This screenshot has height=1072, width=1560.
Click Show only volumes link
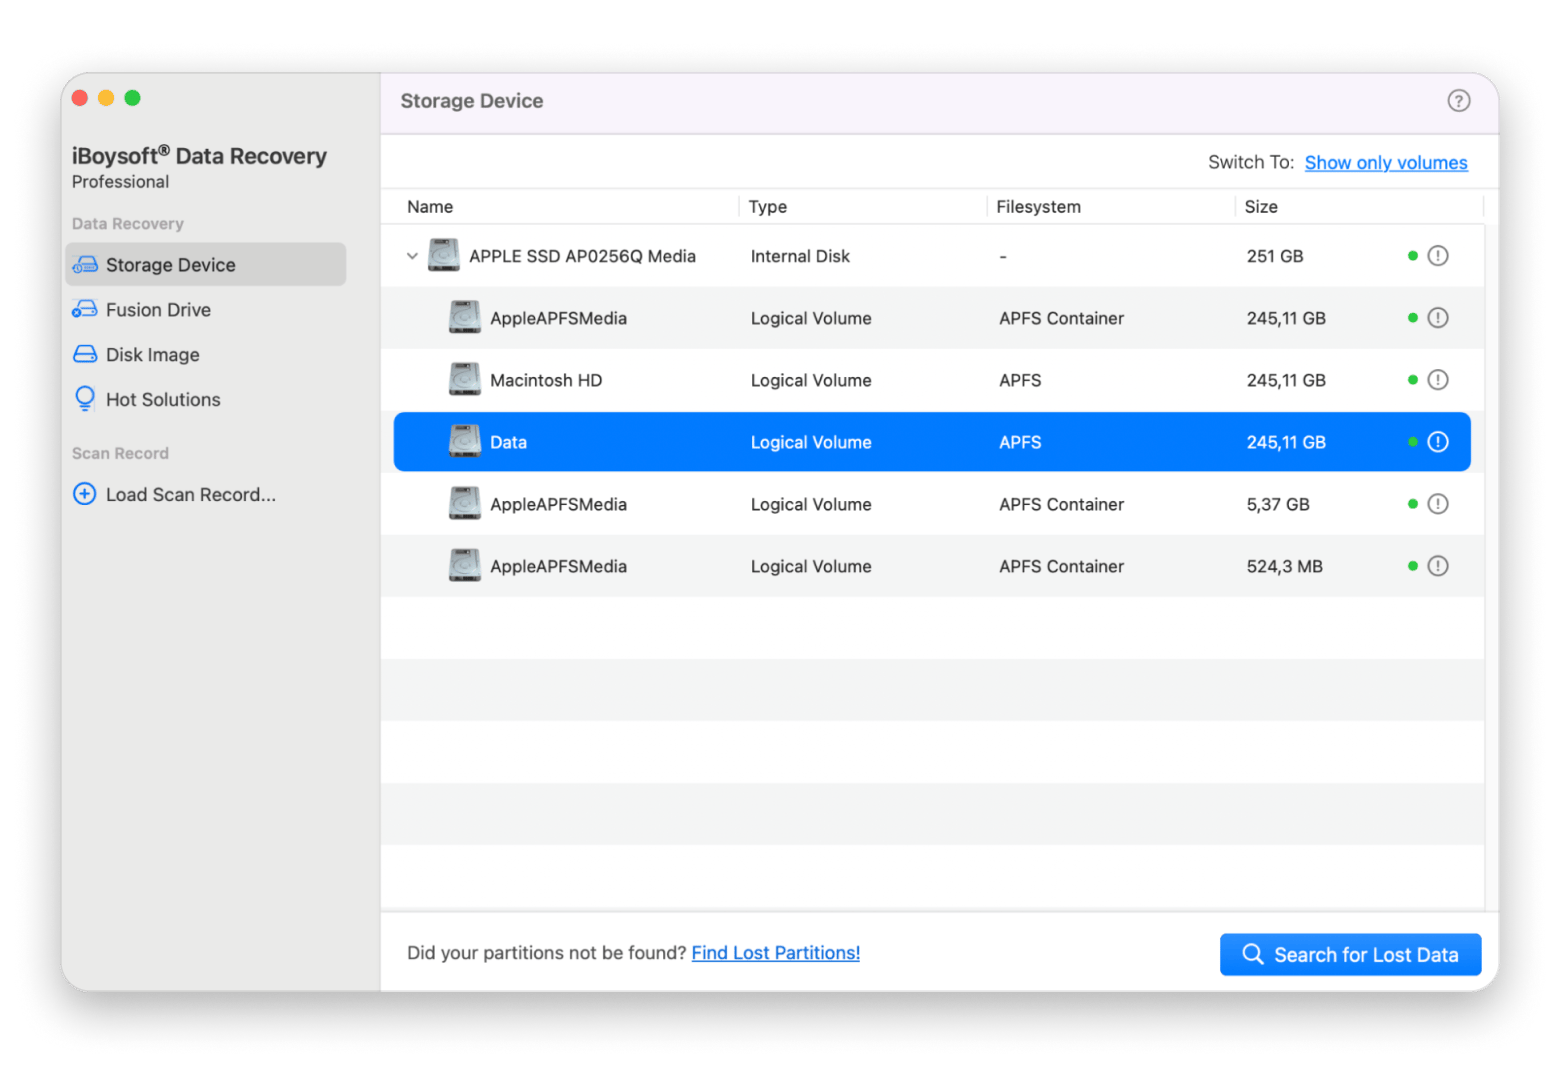[x=1386, y=163]
